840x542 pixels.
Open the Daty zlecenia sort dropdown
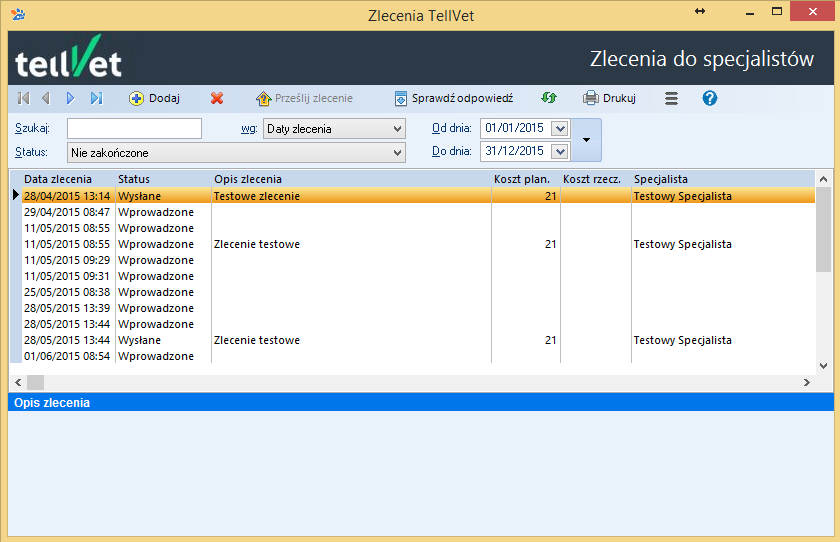(334, 129)
